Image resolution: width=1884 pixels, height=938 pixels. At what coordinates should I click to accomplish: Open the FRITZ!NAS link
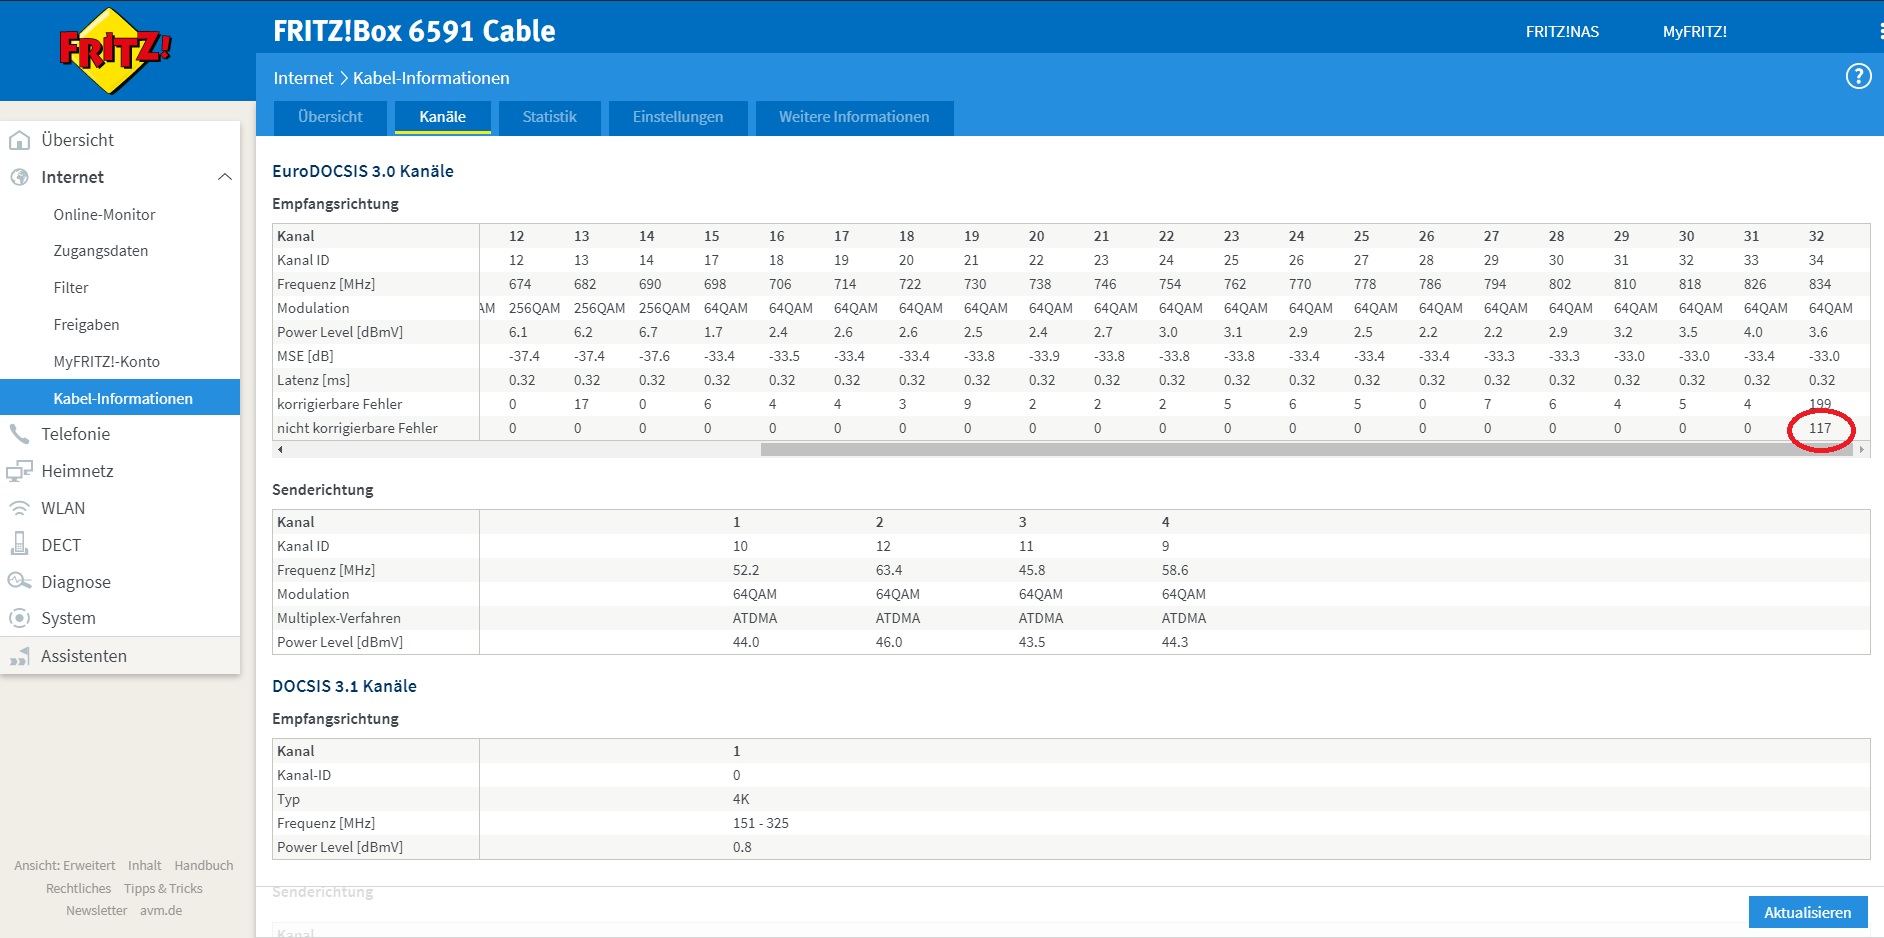pos(1562,32)
